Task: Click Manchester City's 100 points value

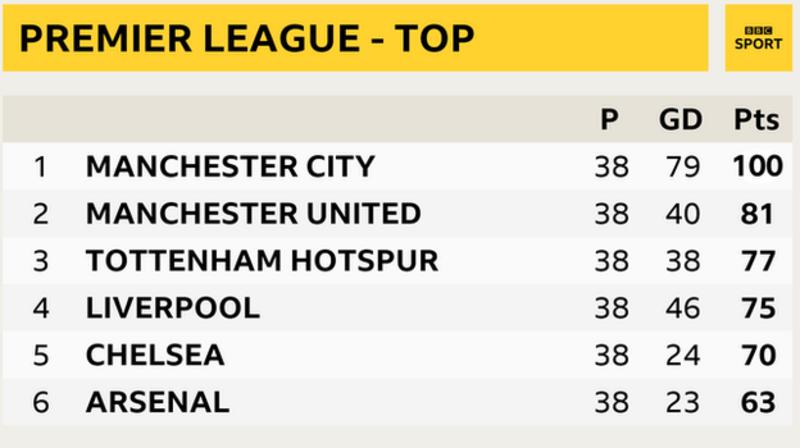Action: (x=758, y=166)
